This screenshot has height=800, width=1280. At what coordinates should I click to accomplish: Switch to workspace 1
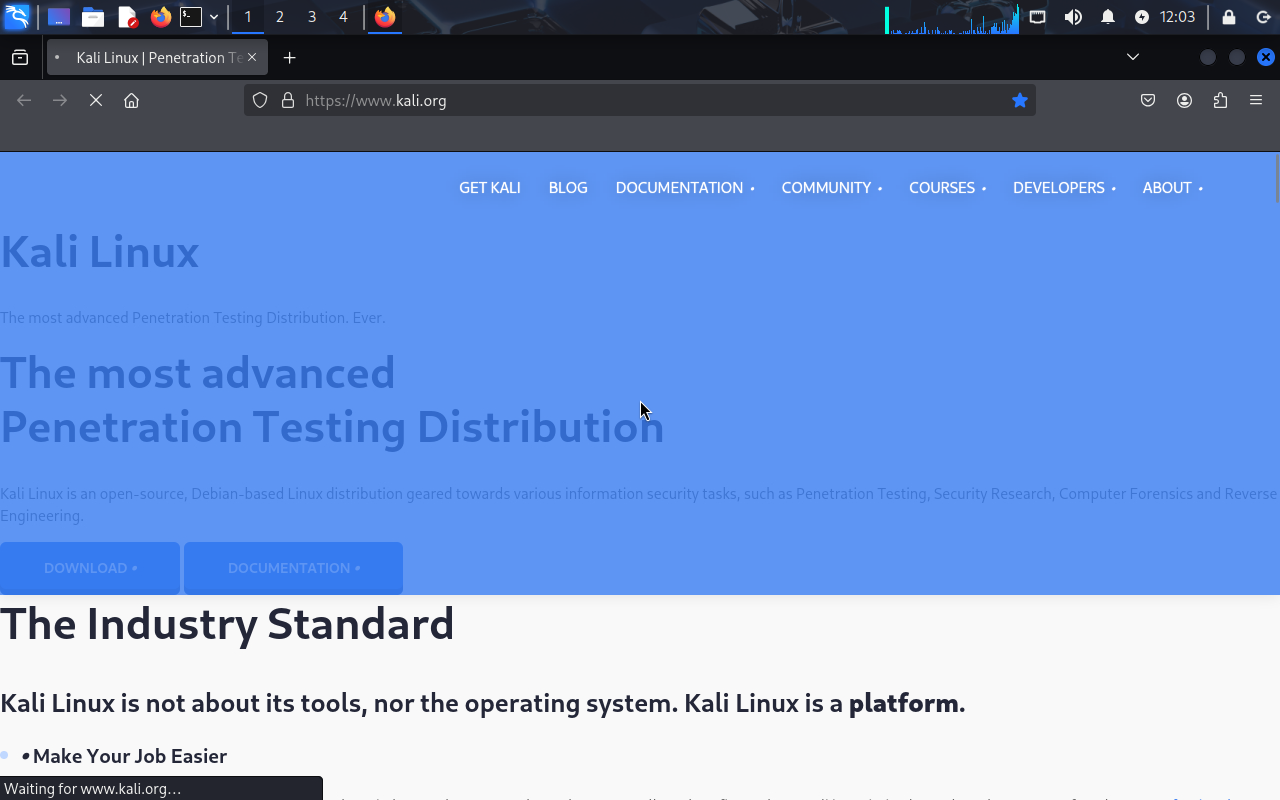(x=248, y=17)
